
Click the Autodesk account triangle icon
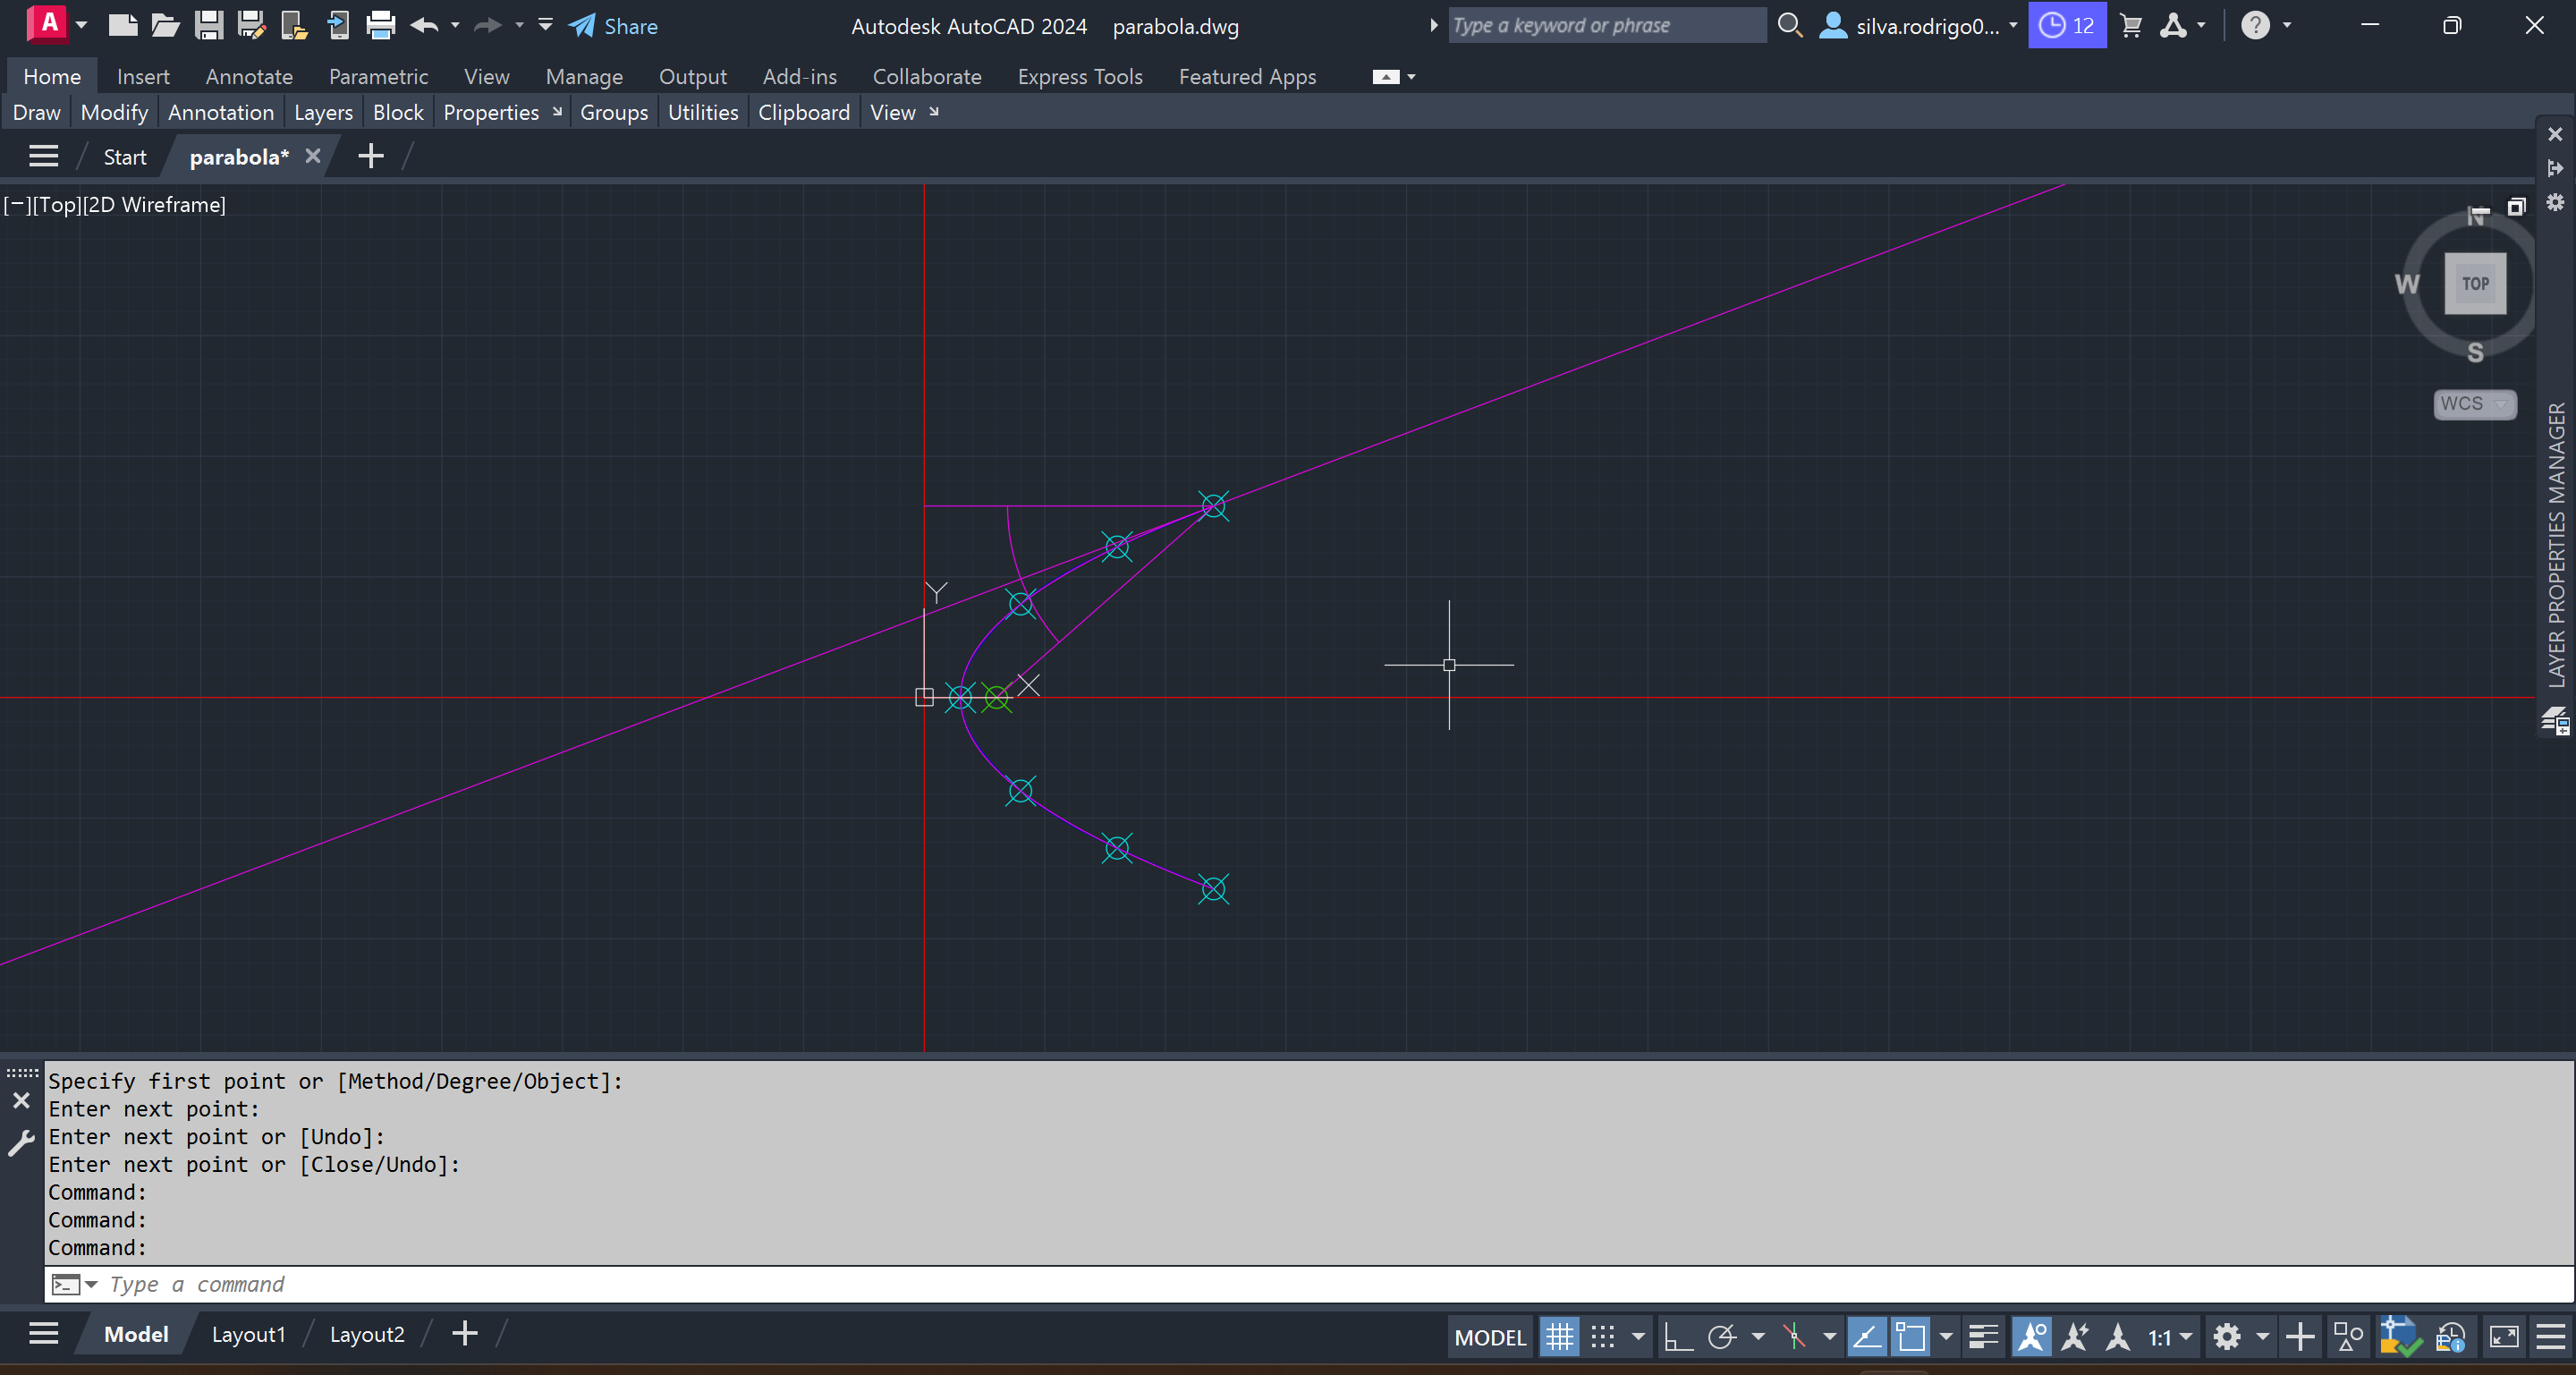(x=2172, y=25)
